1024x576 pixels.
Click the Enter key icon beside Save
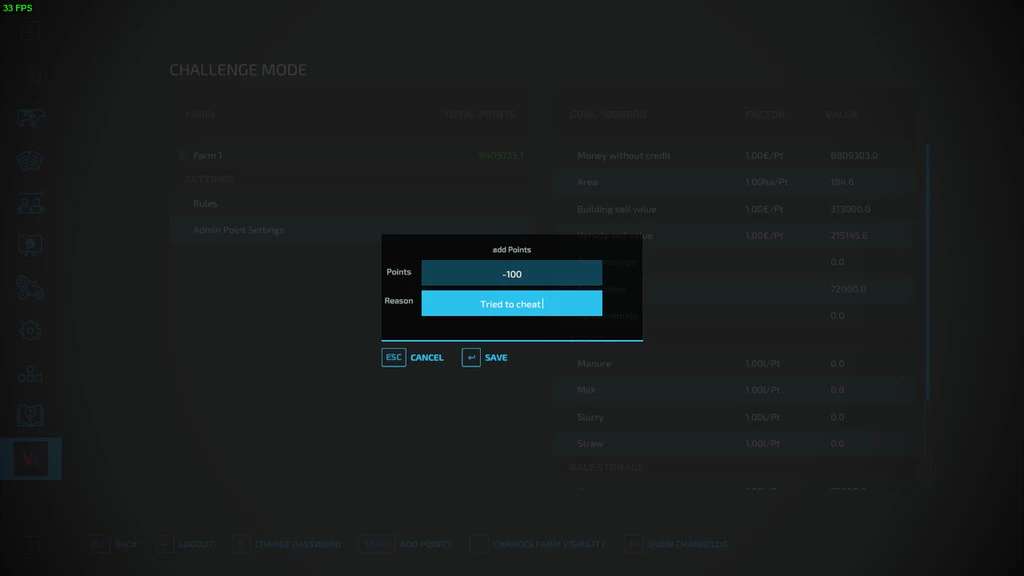[x=471, y=357]
